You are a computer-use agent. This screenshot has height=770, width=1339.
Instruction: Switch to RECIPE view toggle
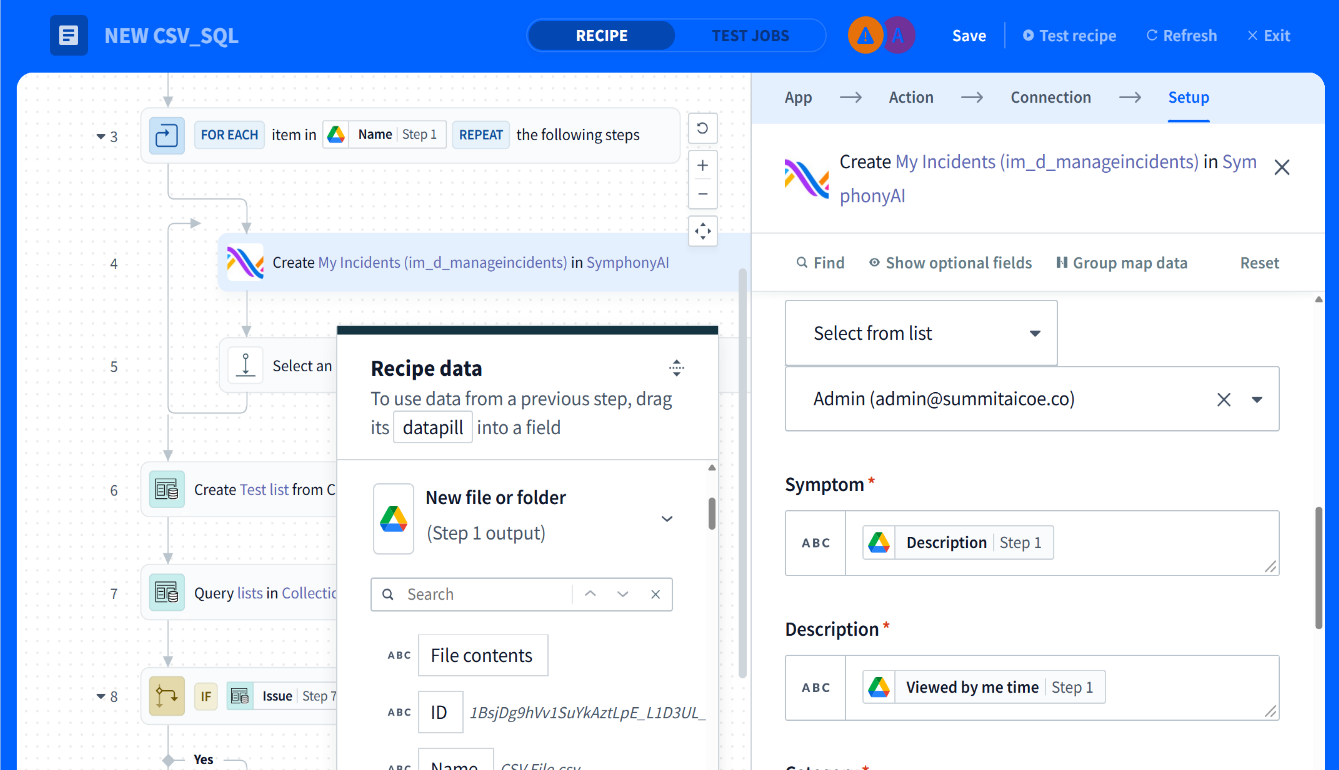(602, 36)
